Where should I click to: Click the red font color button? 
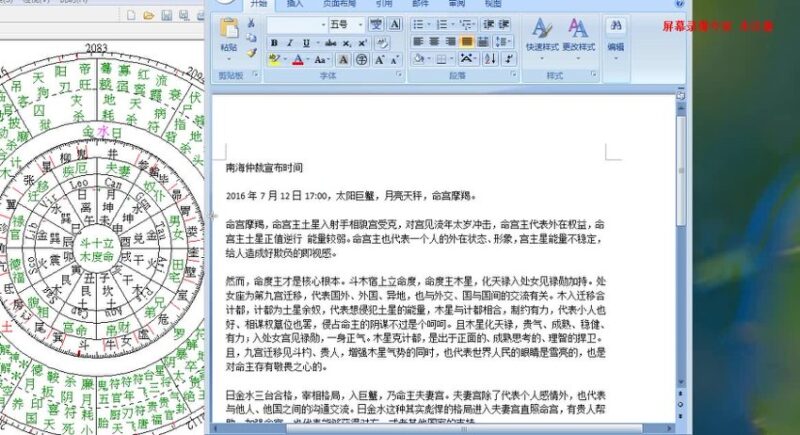[x=298, y=60]
